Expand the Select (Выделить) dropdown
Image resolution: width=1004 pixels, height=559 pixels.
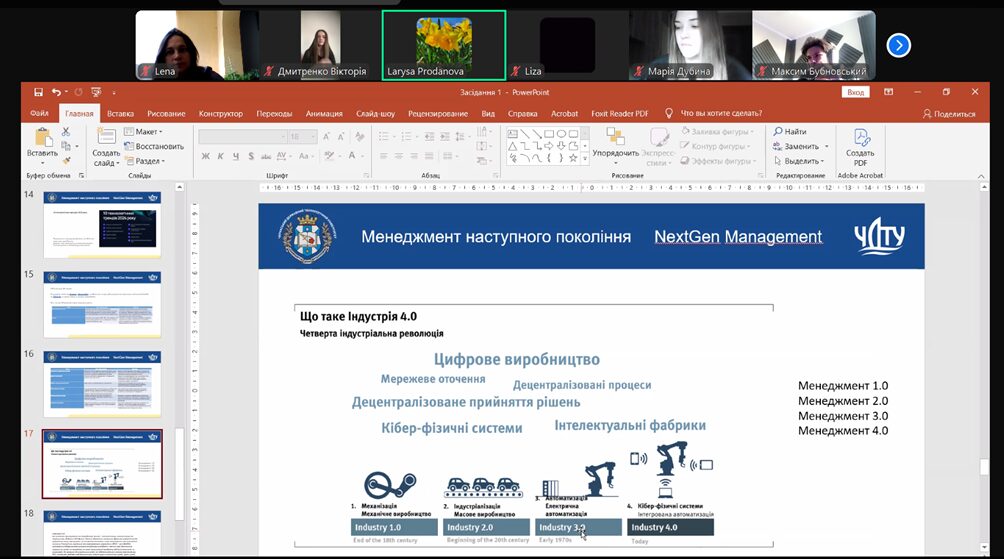801,161
